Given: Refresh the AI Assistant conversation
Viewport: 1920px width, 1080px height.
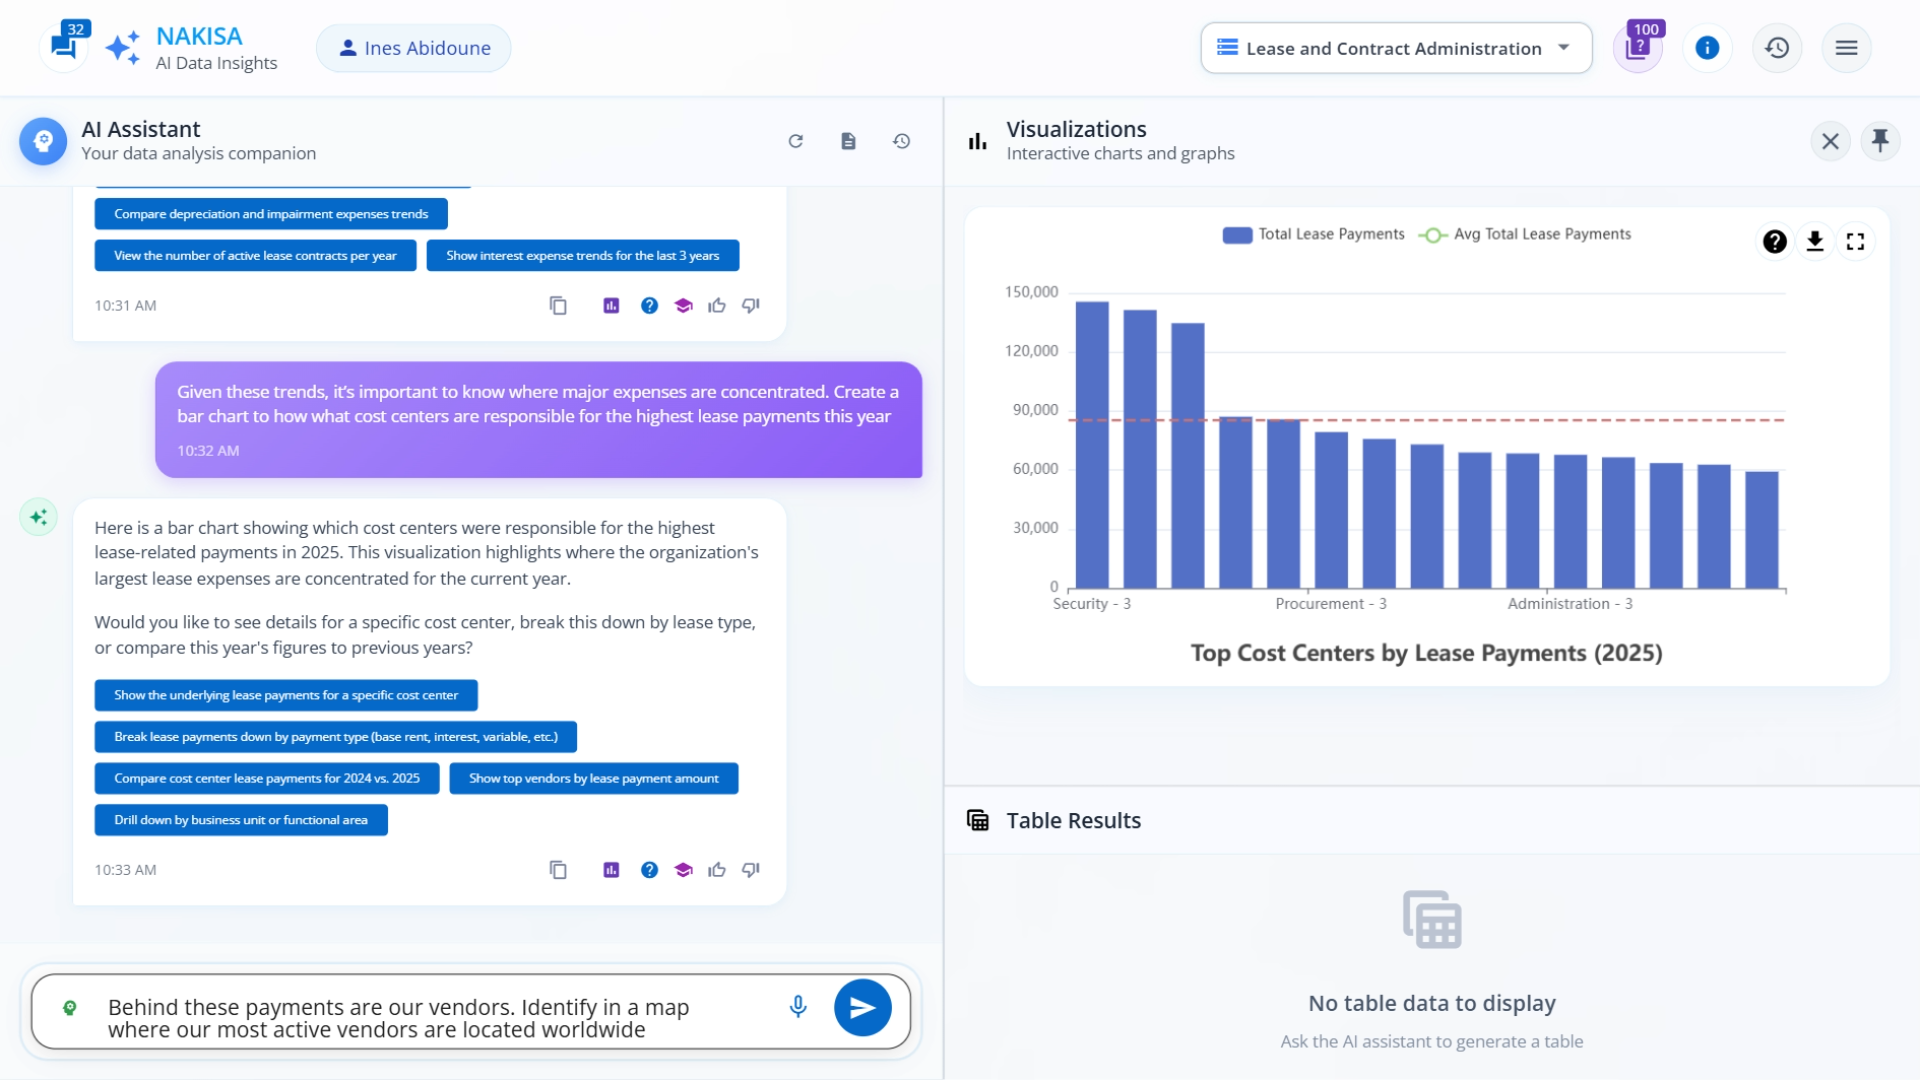Looking at the screenshot, I should coord(796,141).
